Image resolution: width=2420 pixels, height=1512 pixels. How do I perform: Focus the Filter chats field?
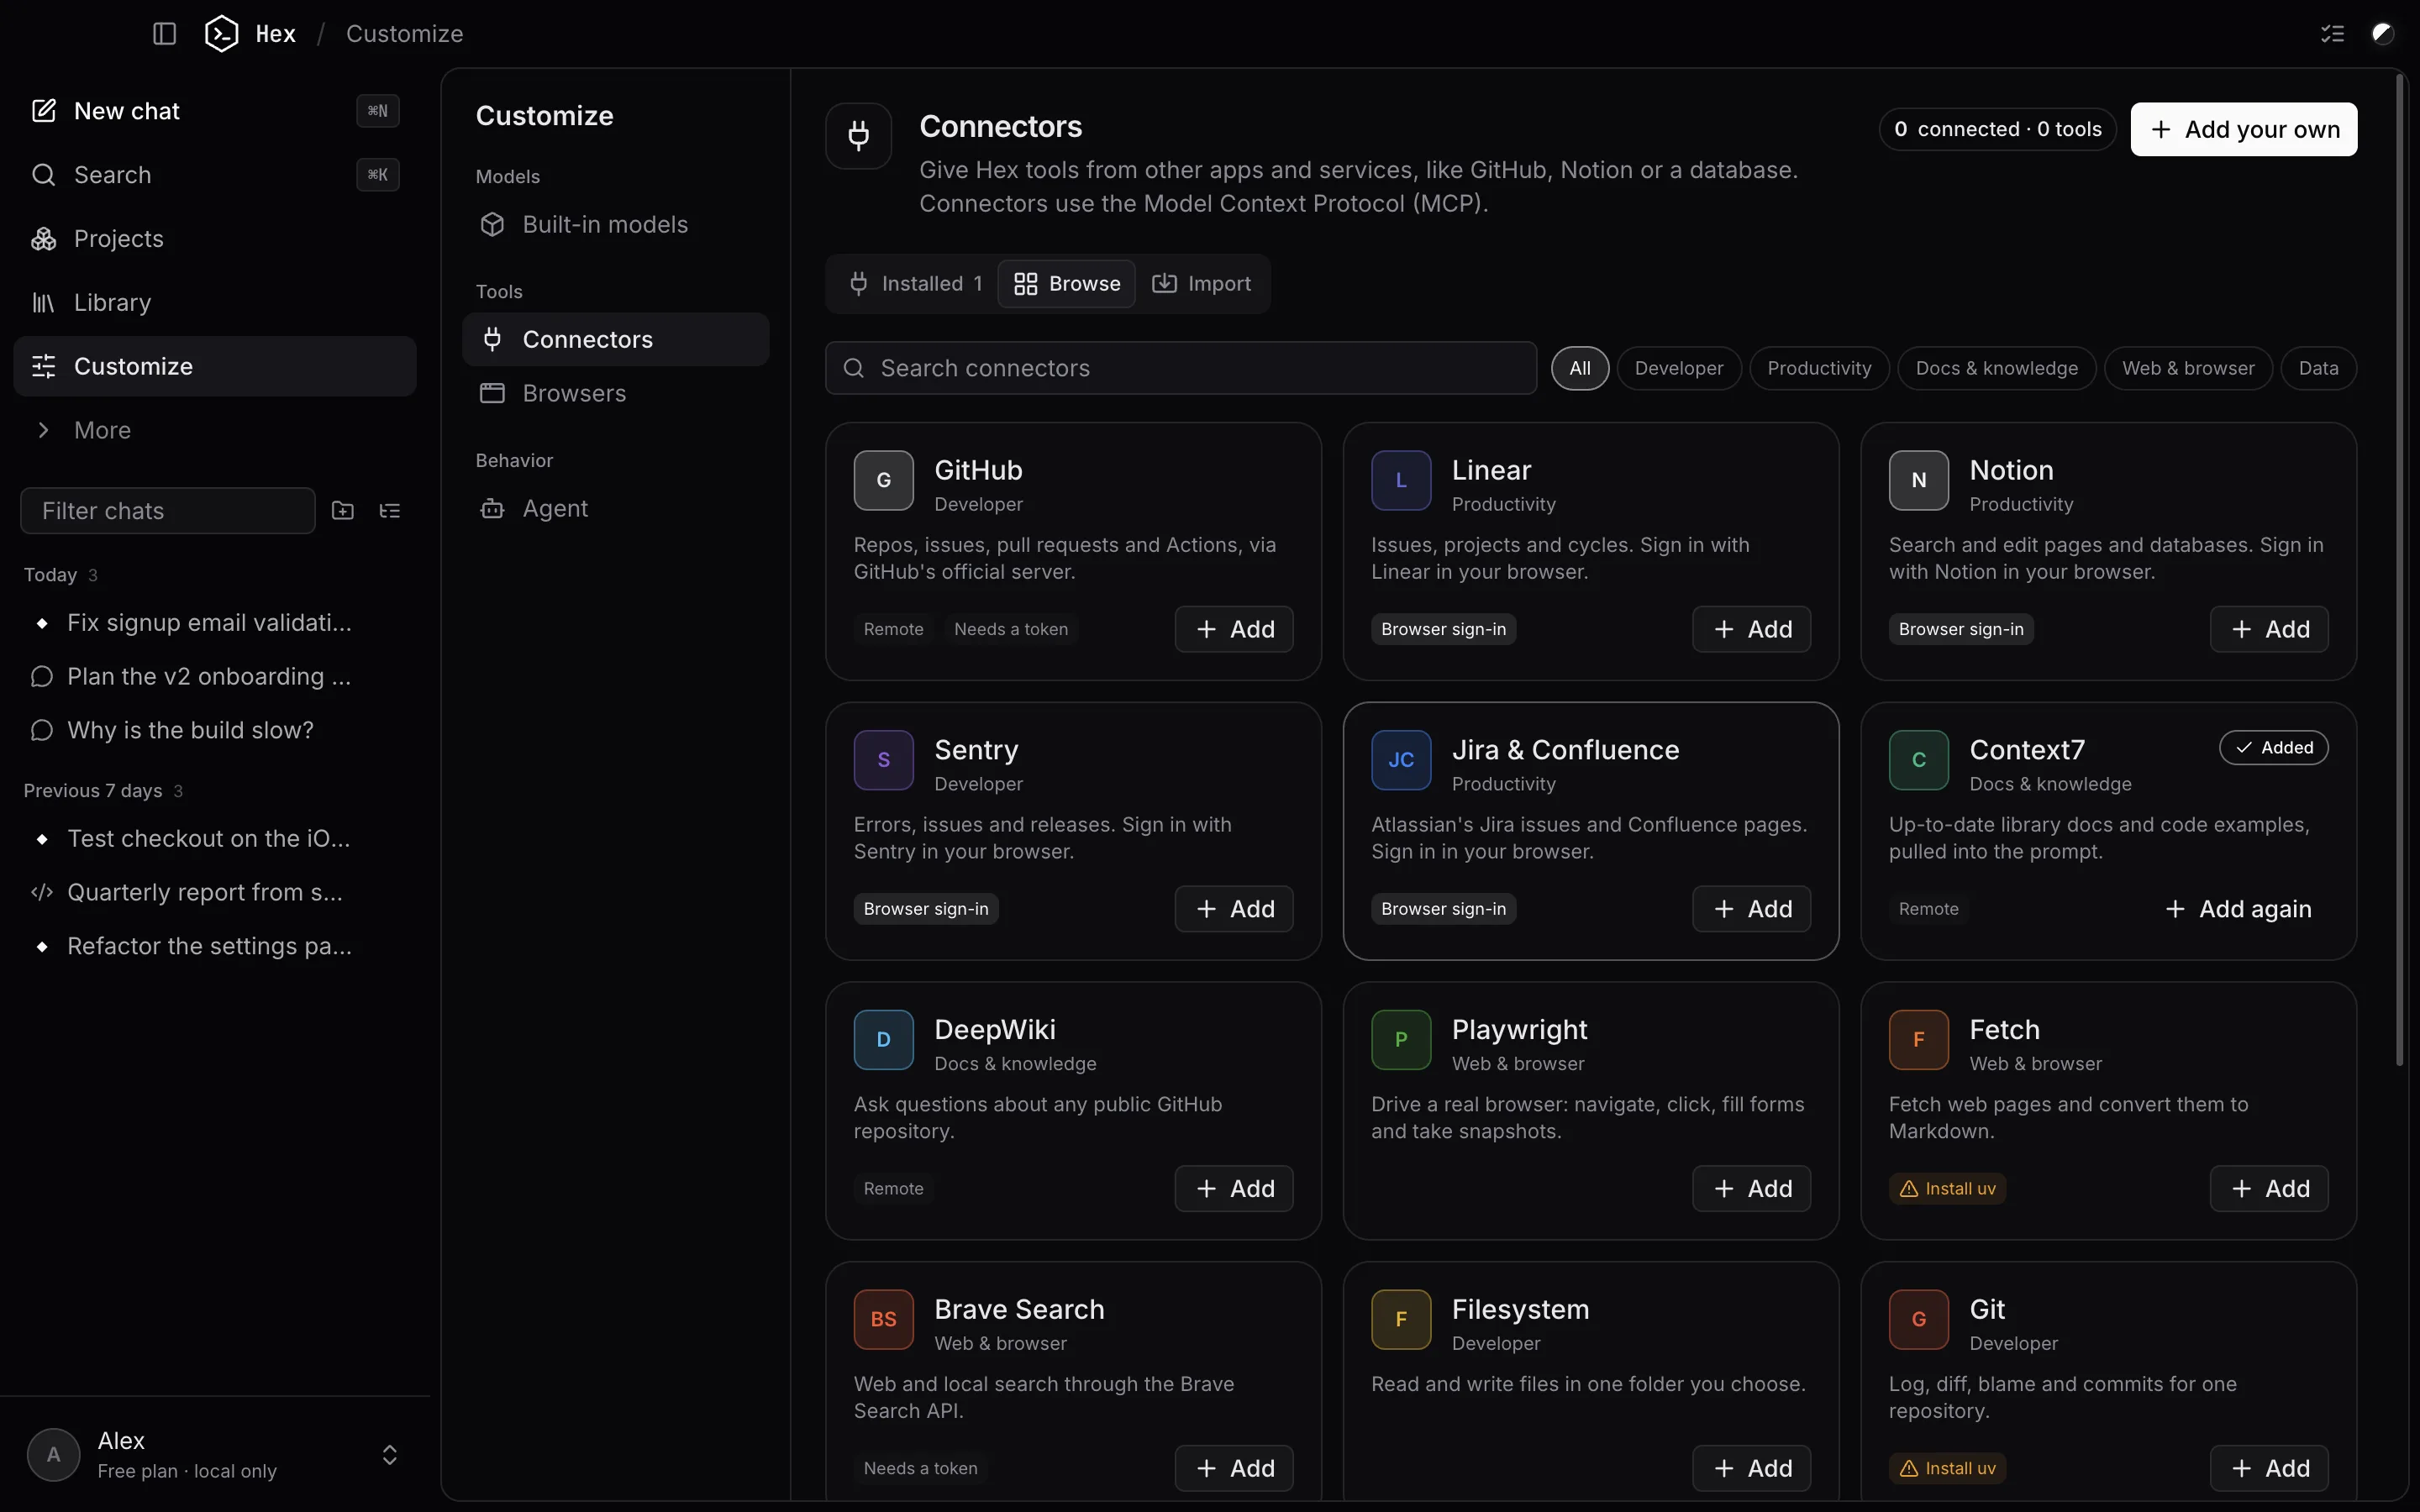(168, 511)
